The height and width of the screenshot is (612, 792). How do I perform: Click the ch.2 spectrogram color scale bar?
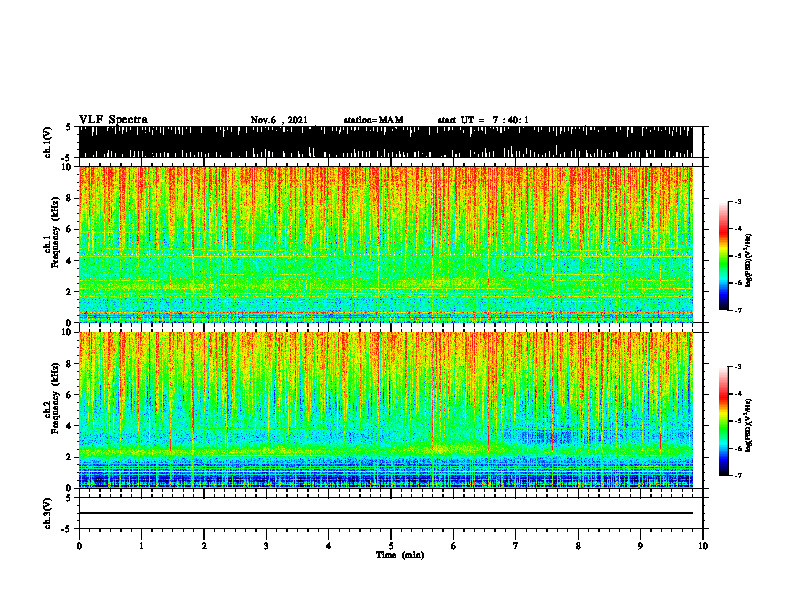tap(723, 421)
